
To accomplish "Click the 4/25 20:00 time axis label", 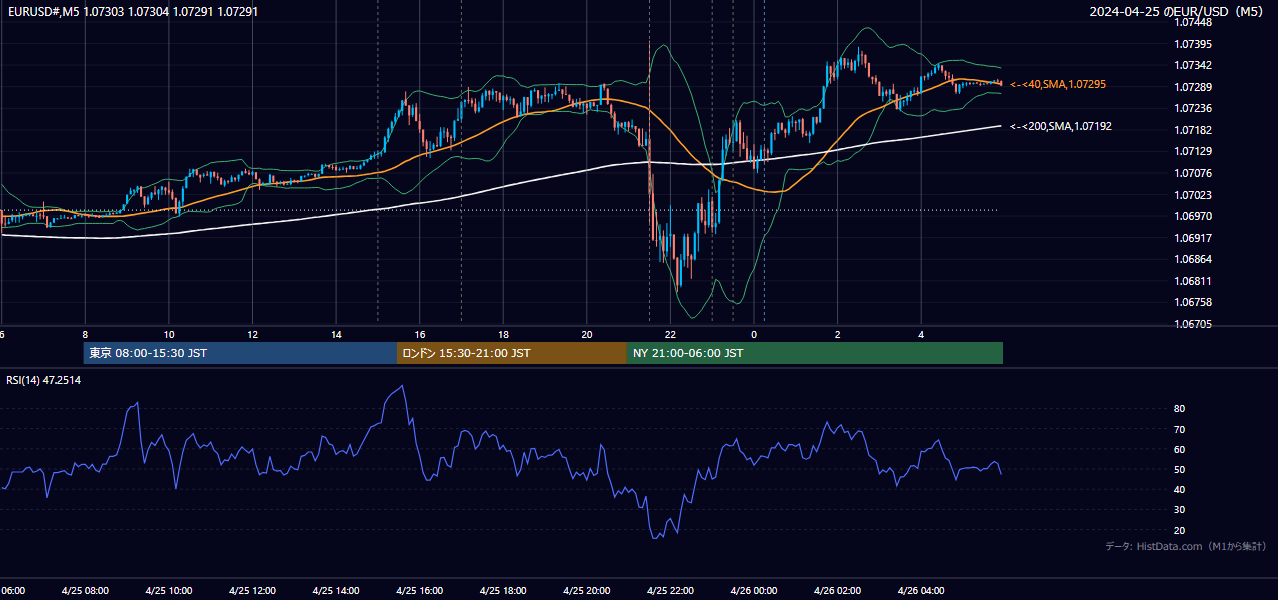I will coord(586,590).
